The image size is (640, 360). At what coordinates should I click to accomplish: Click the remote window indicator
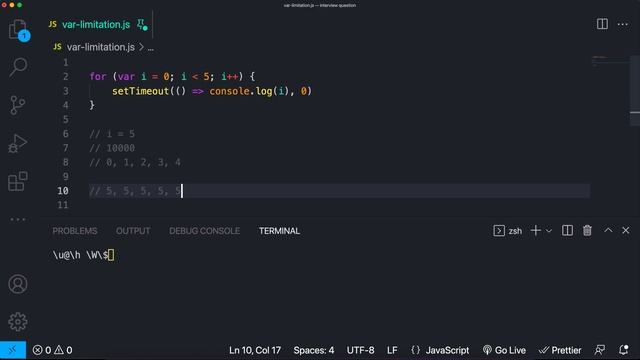tap(13, 350)
